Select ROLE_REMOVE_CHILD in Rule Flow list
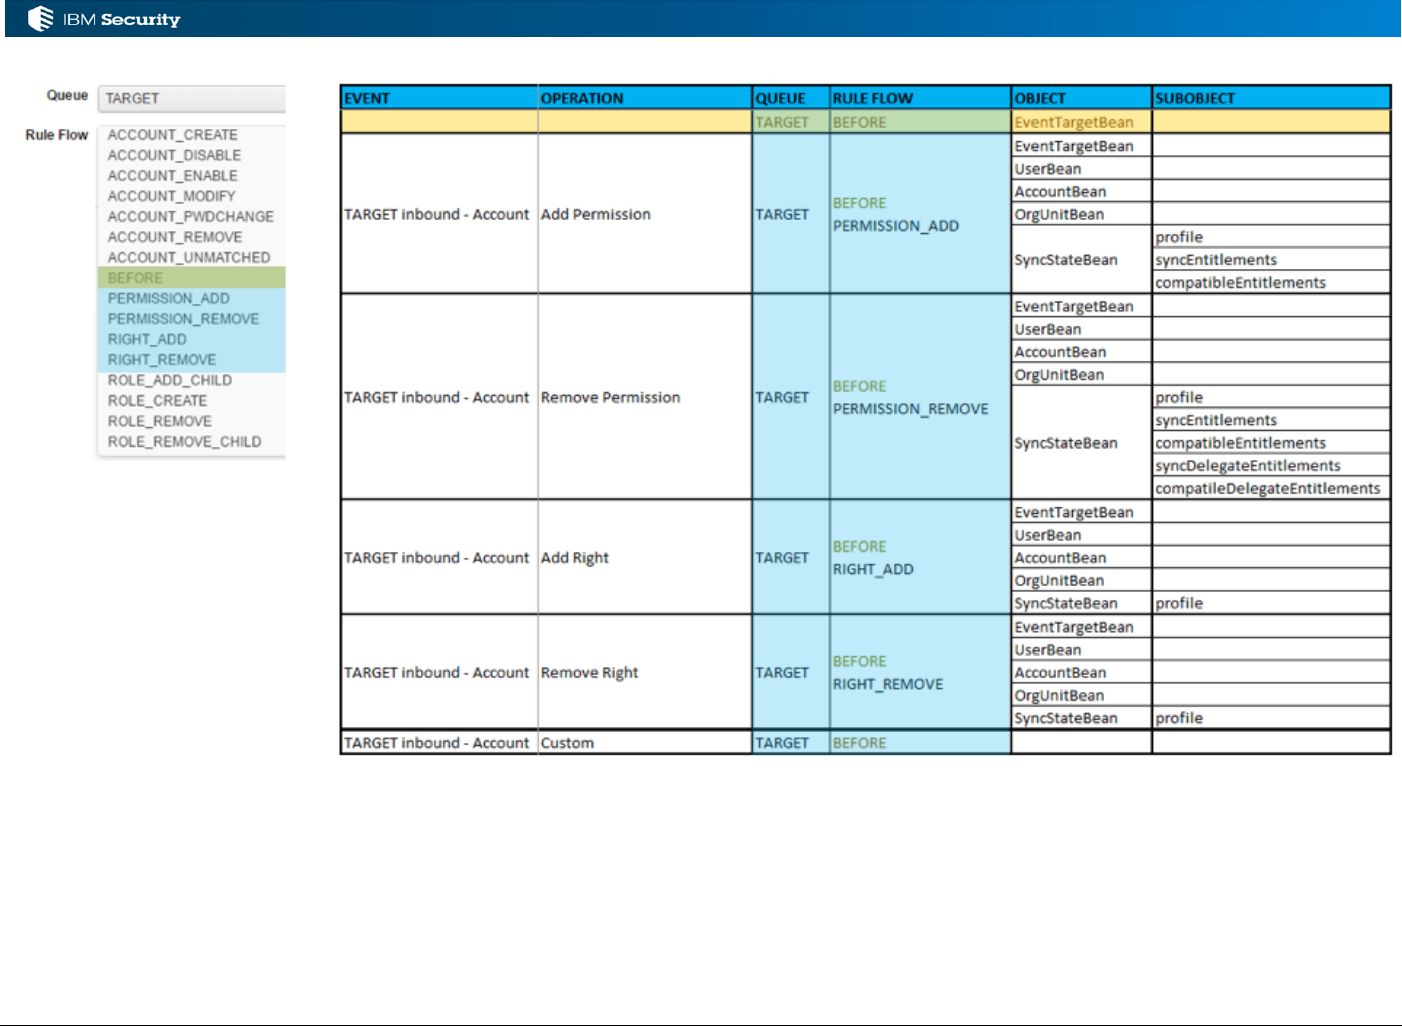The image size is (1402, 1026). (x=191, y=442)
